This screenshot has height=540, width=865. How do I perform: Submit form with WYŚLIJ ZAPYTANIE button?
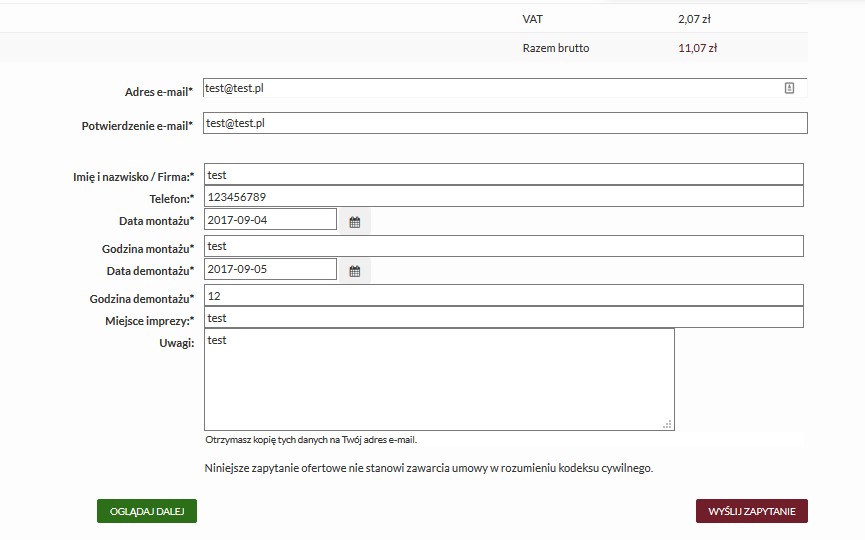click(x=751, y=511)
